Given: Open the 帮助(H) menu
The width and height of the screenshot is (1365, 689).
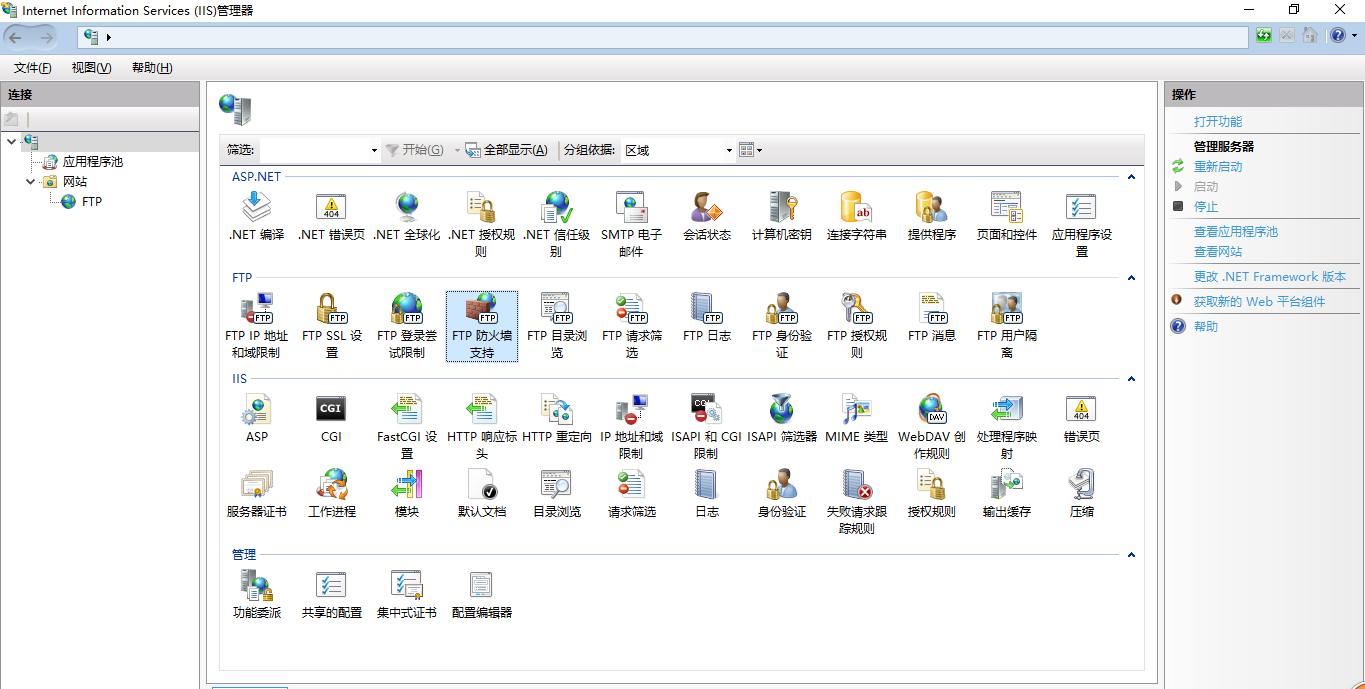Looking at the screenshot, I should [152, 68].
